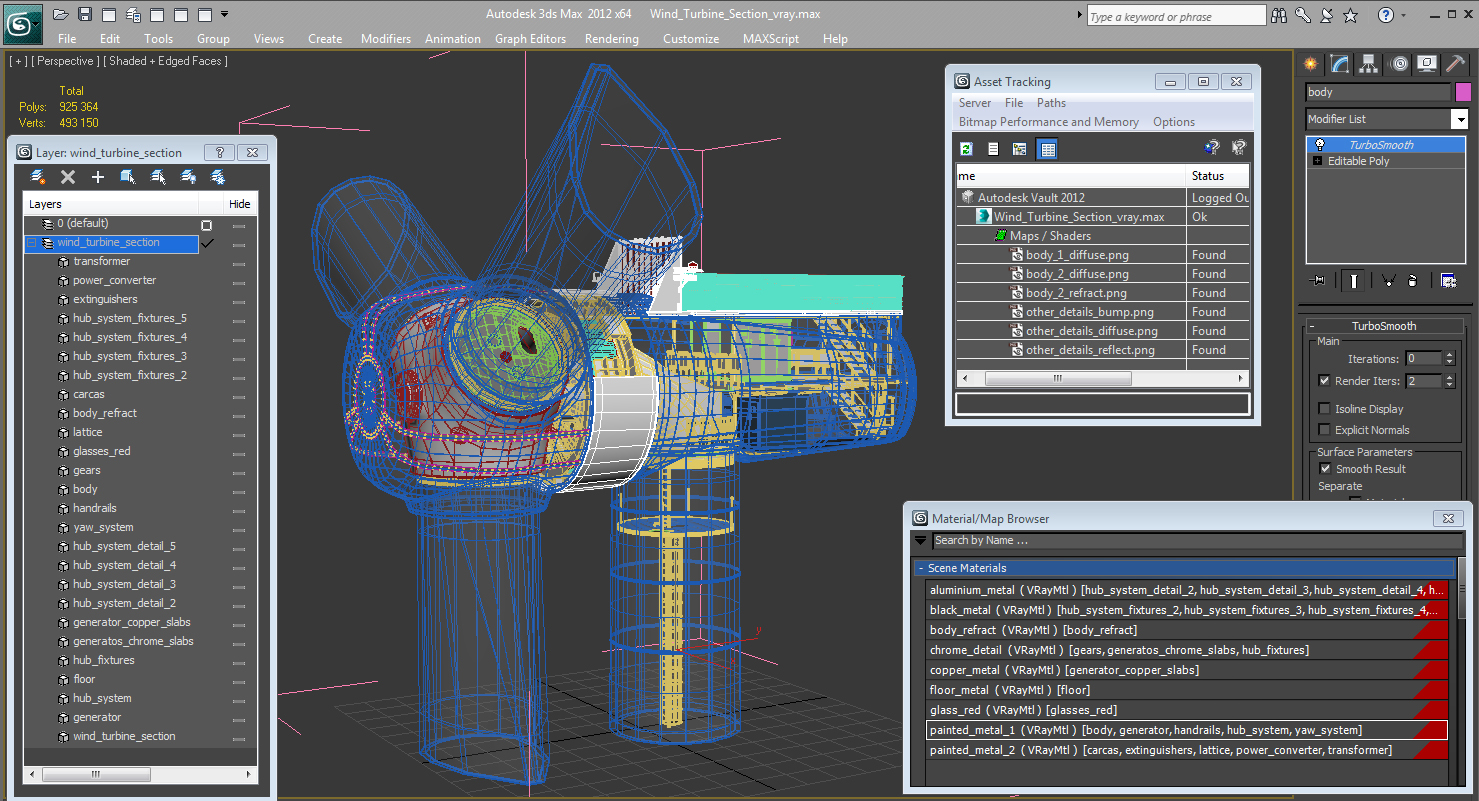Viewport: 1479px width, 801px height.
Task: Click the Layers column header
Action: (x=111, y=204)
